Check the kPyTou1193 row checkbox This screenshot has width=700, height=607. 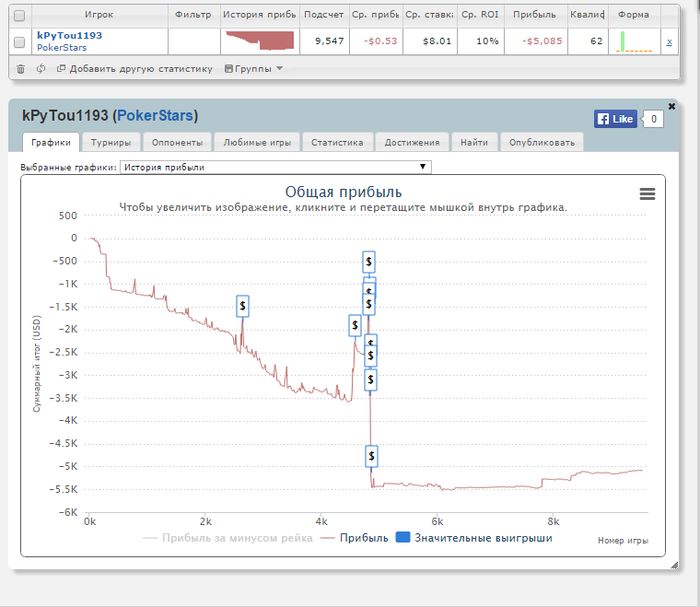coord(19,42)
